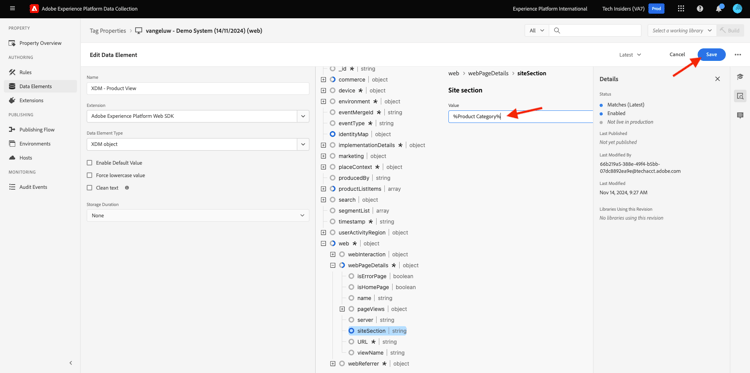Save the data element
This screenshot has height=373, width=750.
[x=711, y=55]
